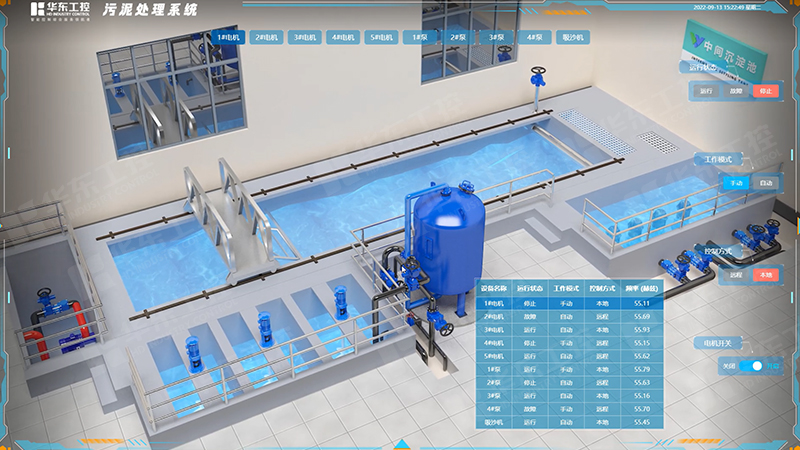Click the blue valve handwheel on wall pipe

(538, 77)
